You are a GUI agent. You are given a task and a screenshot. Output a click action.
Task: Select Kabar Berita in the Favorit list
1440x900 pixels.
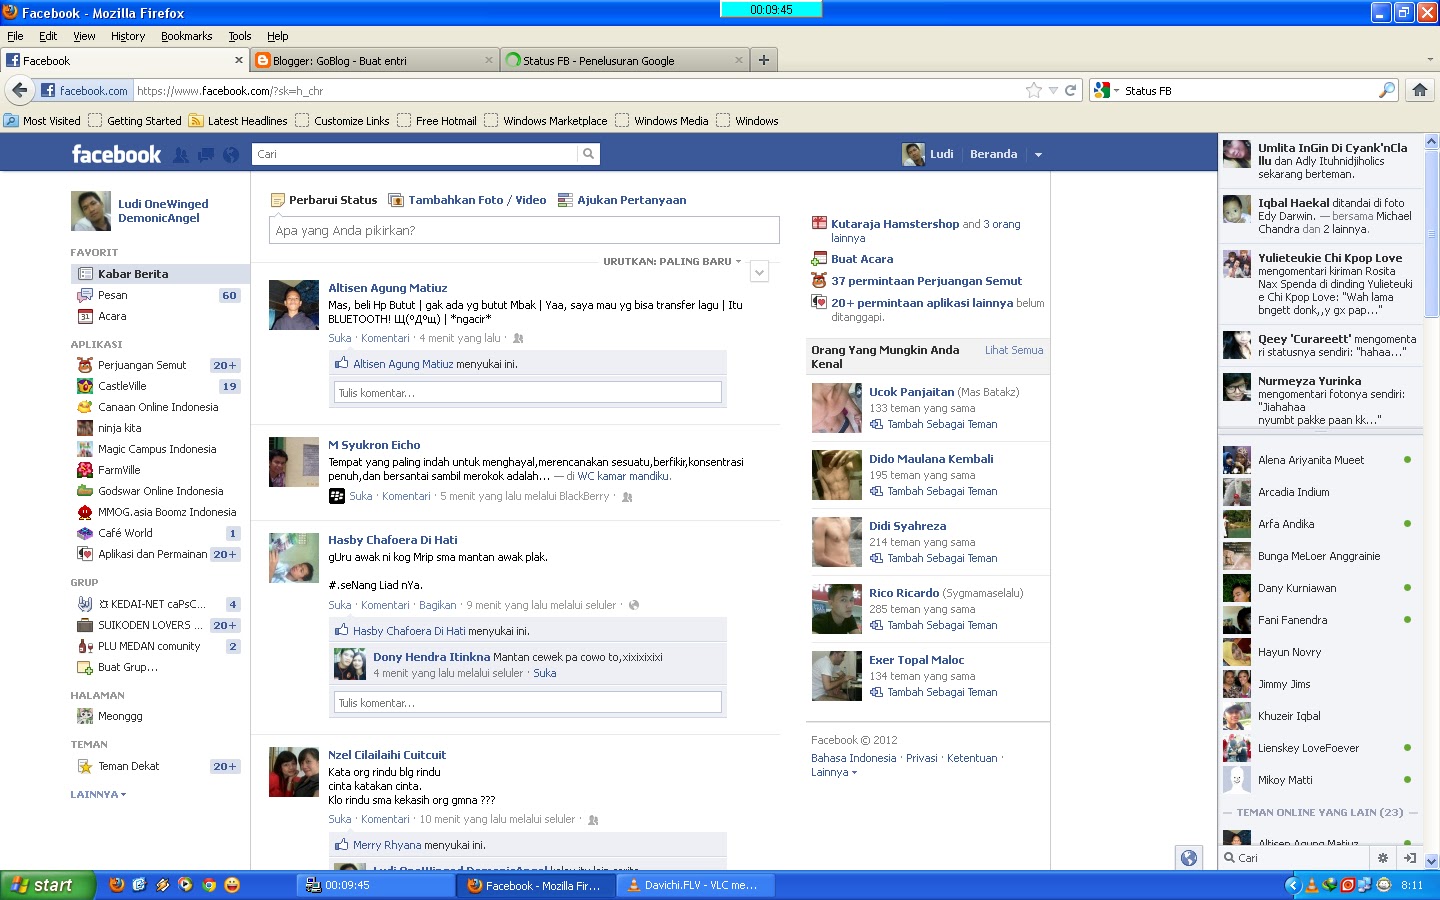click(160, 274)
